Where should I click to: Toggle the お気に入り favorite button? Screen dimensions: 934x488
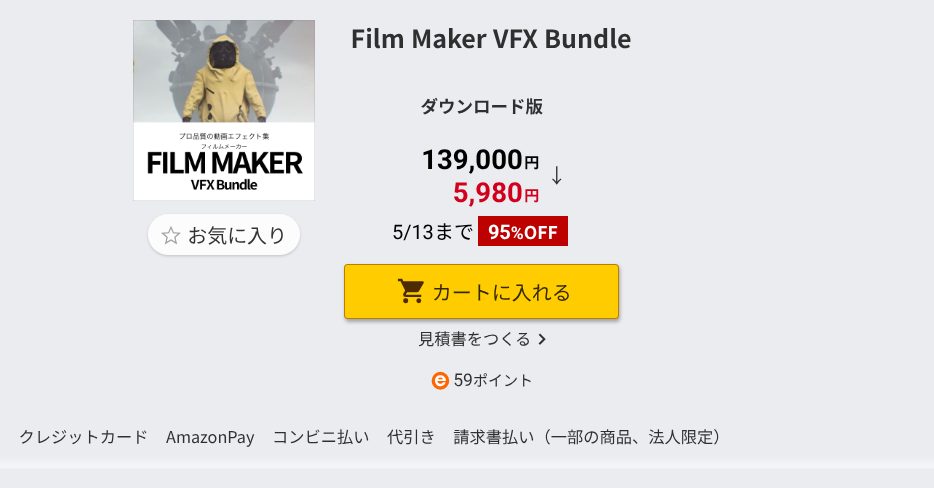coord(224,235)
